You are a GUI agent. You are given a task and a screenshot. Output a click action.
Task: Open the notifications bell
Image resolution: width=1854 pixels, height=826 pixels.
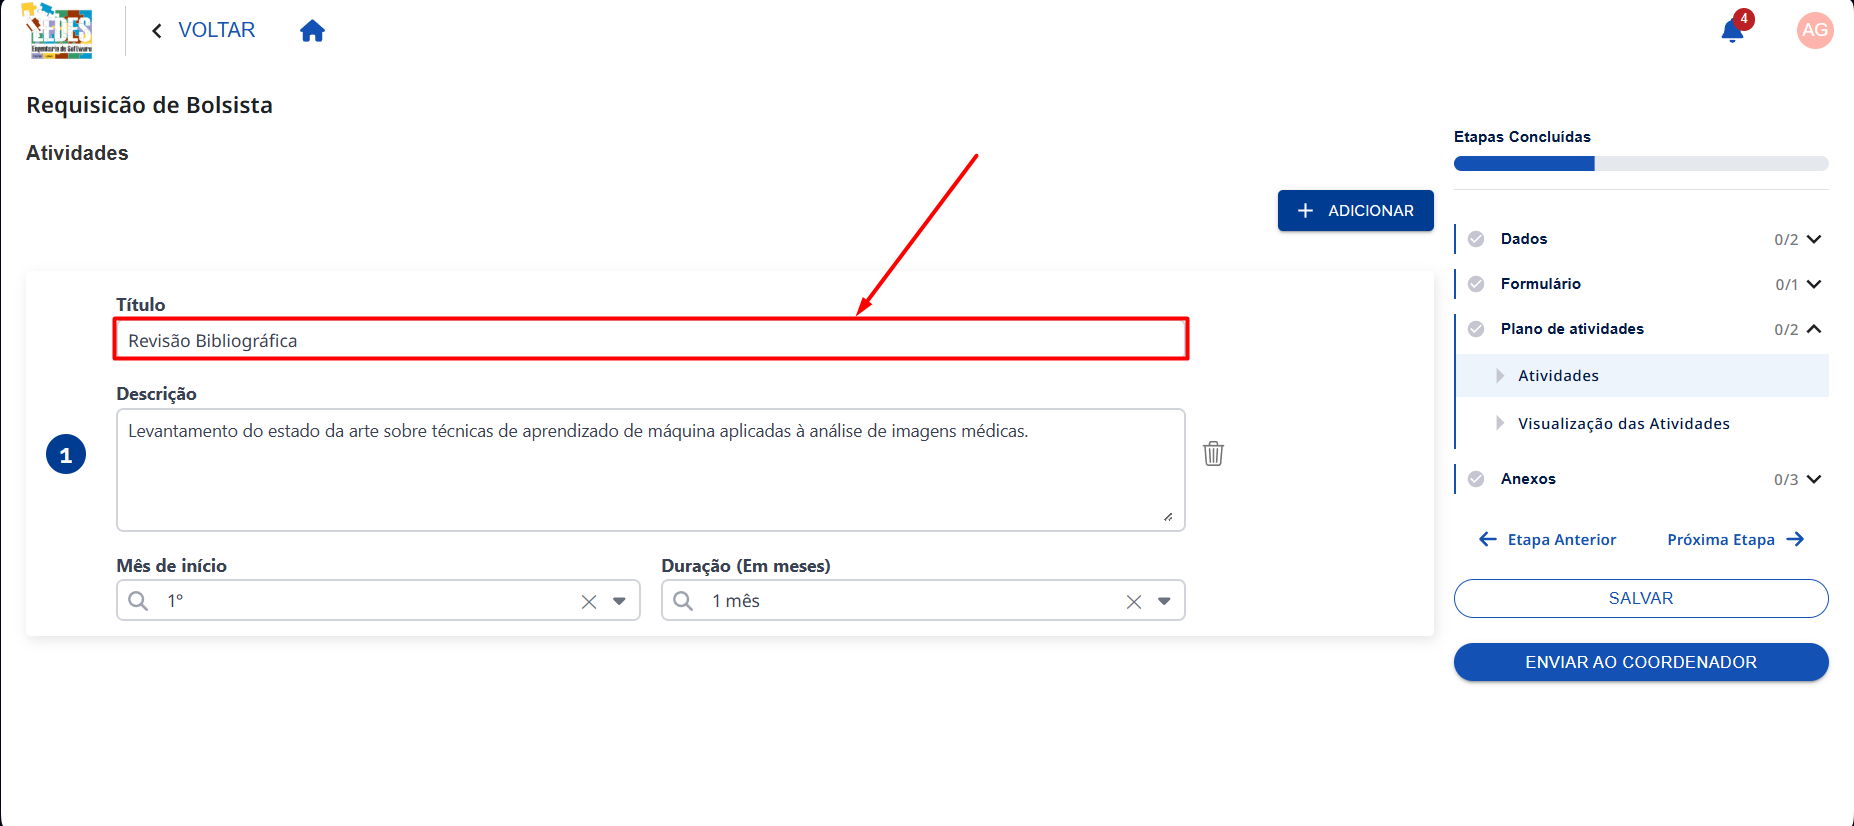[x=1732, y=31]
